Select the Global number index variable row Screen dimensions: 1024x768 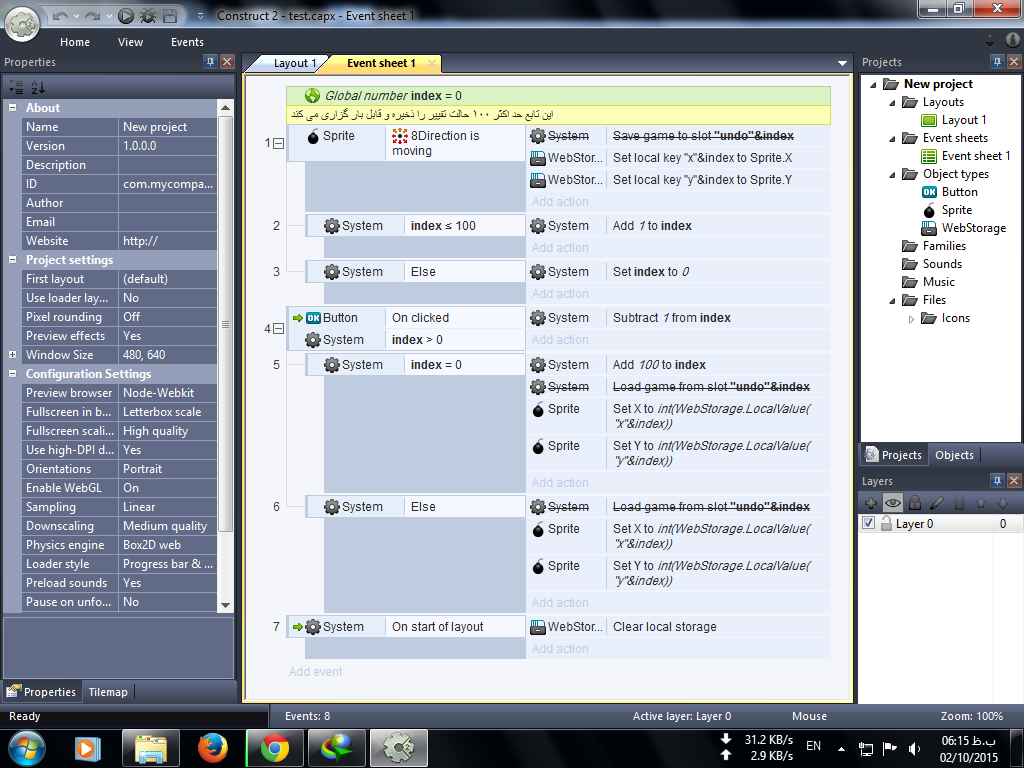tap(558, 95)
